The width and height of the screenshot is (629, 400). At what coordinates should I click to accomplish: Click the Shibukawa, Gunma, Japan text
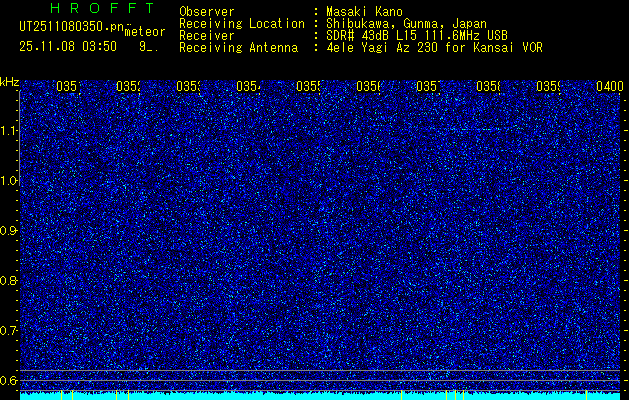406,24
